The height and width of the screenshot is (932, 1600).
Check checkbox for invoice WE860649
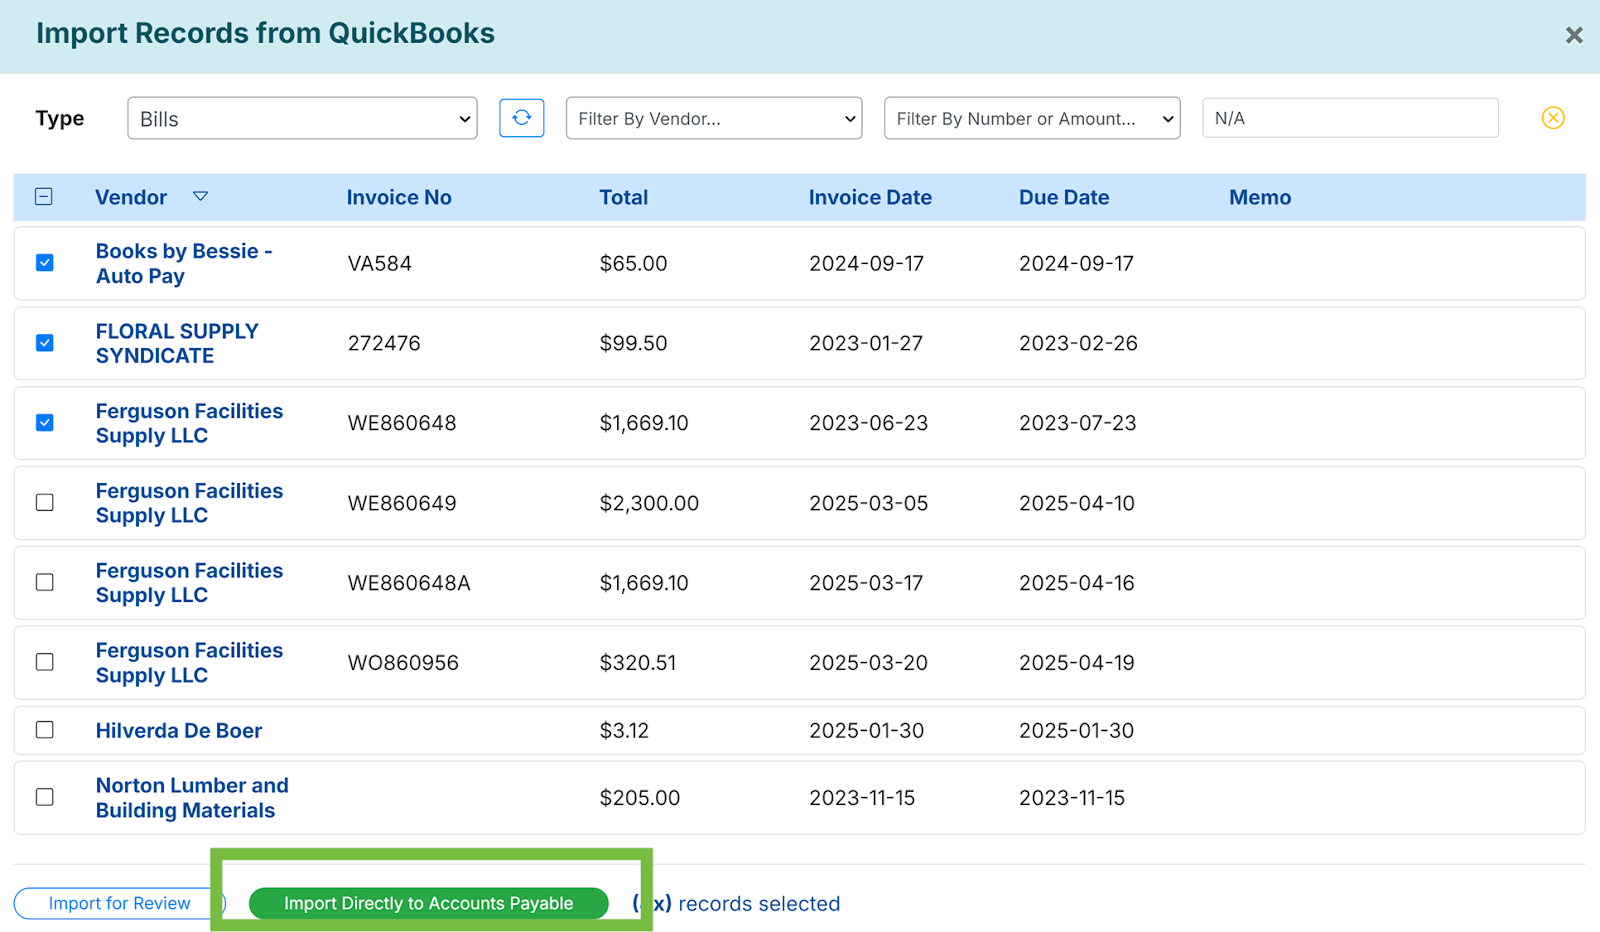point(45,503)
